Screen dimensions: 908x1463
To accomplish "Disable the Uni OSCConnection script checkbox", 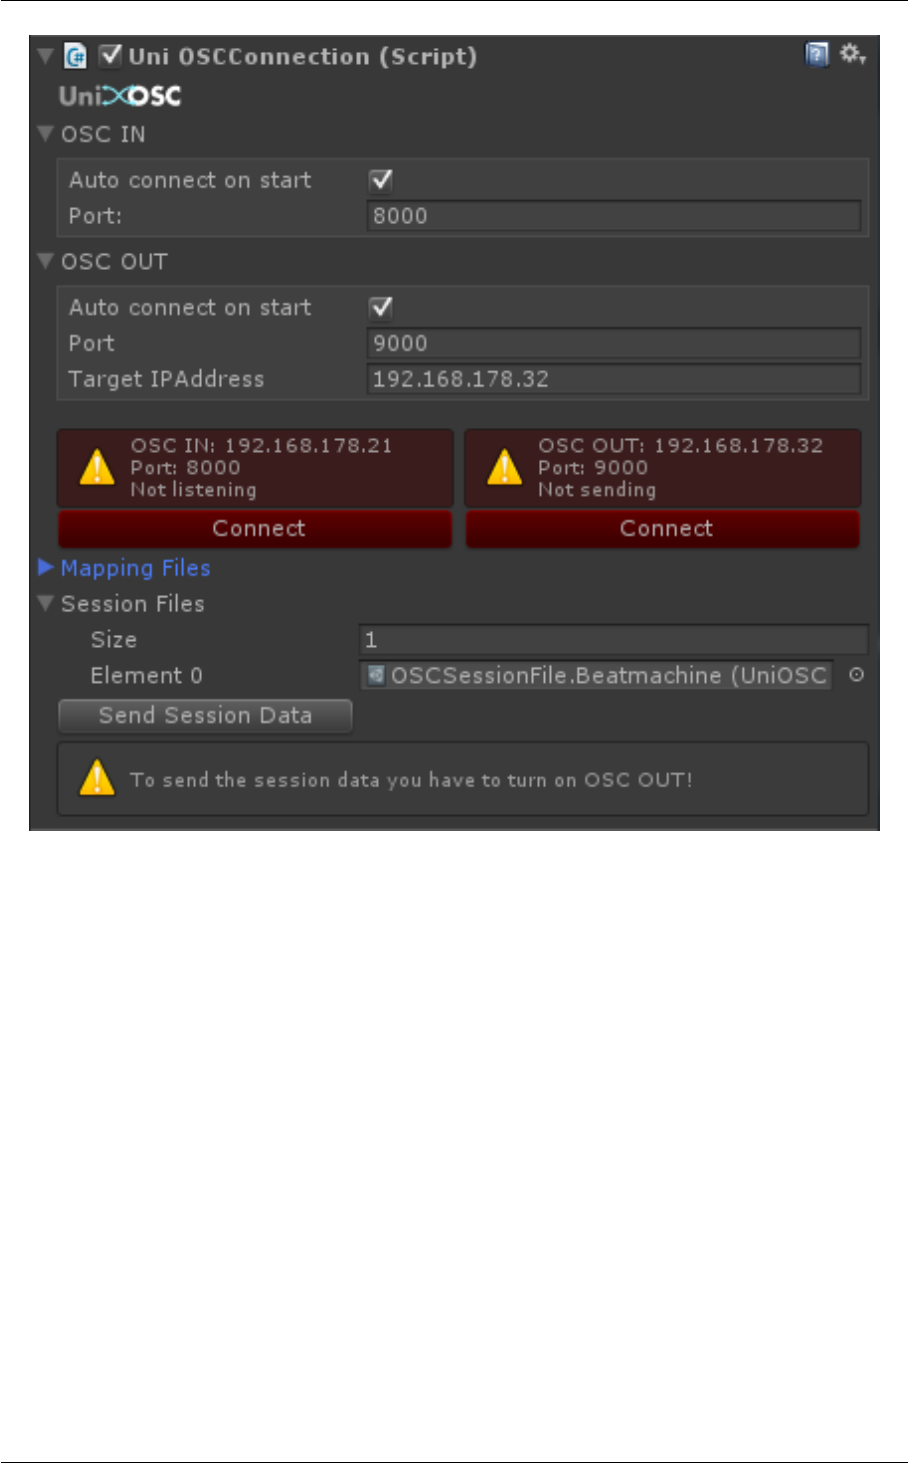I will coord(110,56).
